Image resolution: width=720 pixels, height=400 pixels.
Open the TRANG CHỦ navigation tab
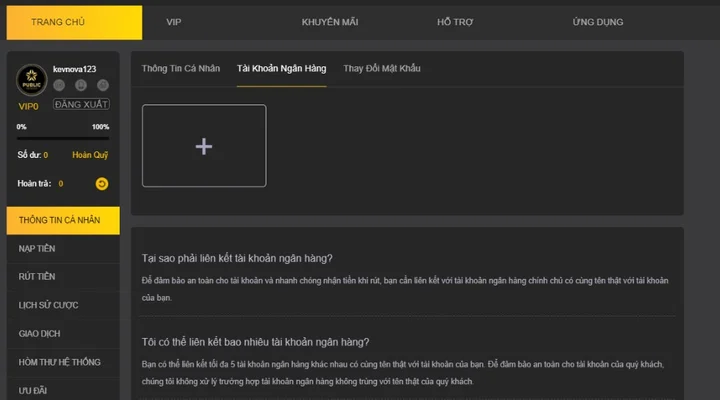point(74,22)
